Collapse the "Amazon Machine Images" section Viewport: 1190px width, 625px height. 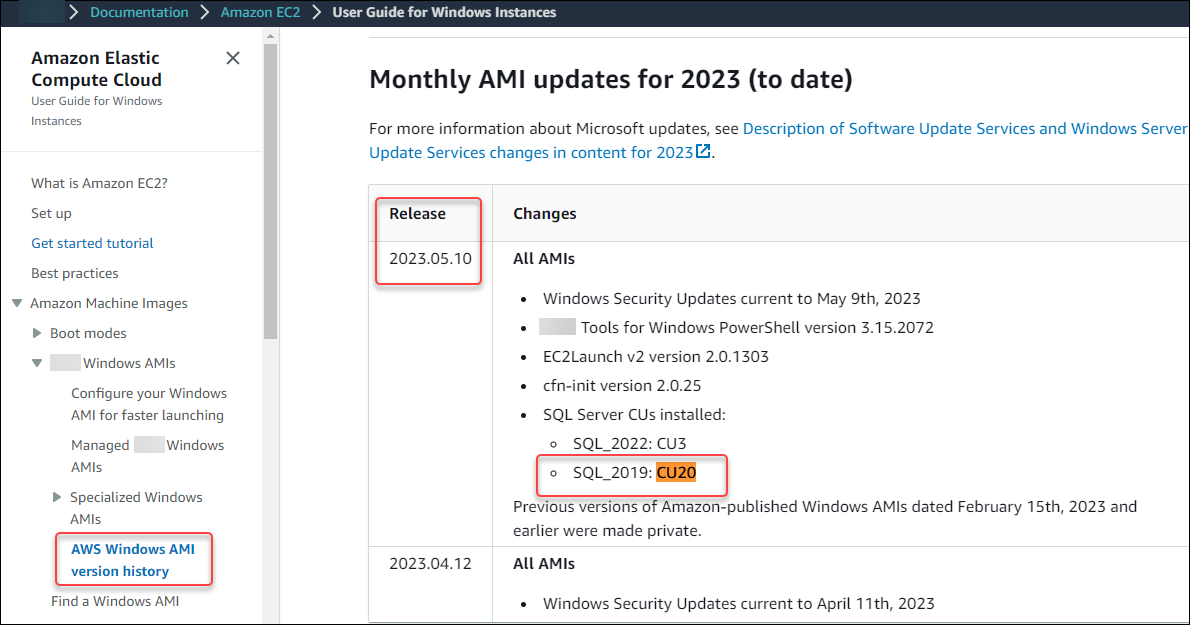pyautogui.click(x=15, y=303)
